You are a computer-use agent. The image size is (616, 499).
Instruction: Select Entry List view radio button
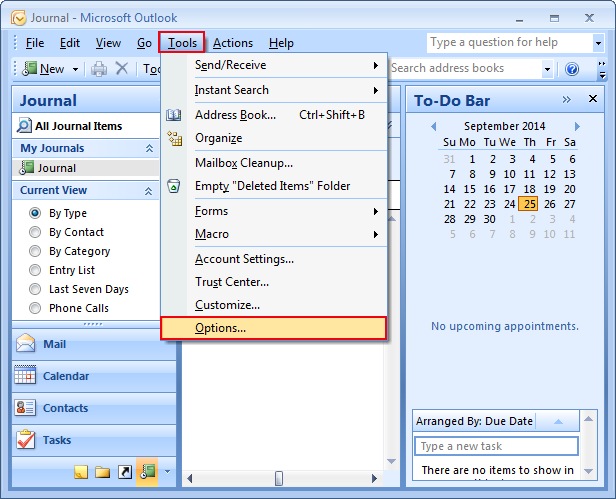(35, 270)
